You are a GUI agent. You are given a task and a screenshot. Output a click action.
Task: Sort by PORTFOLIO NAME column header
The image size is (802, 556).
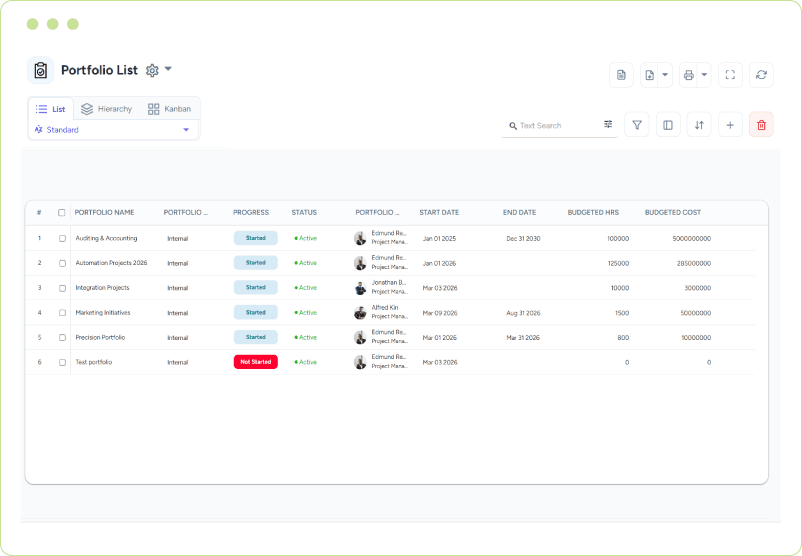coord(104,212)
